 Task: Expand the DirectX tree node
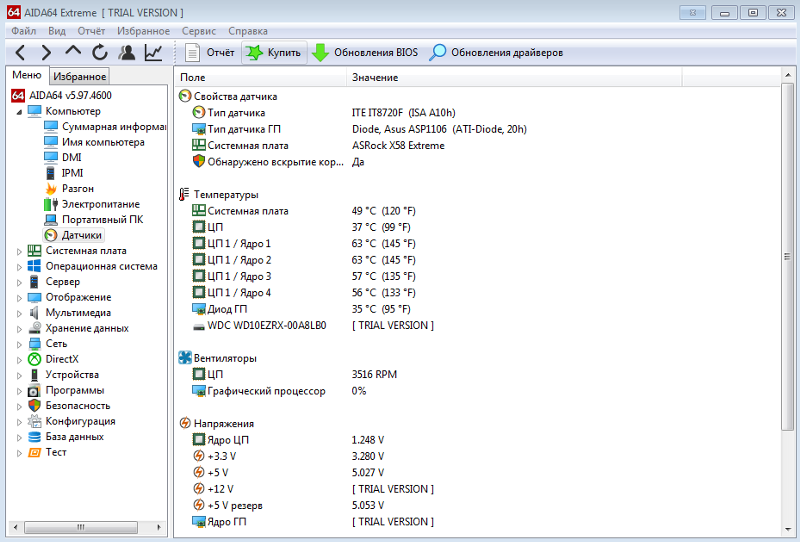tap(19, 360)
